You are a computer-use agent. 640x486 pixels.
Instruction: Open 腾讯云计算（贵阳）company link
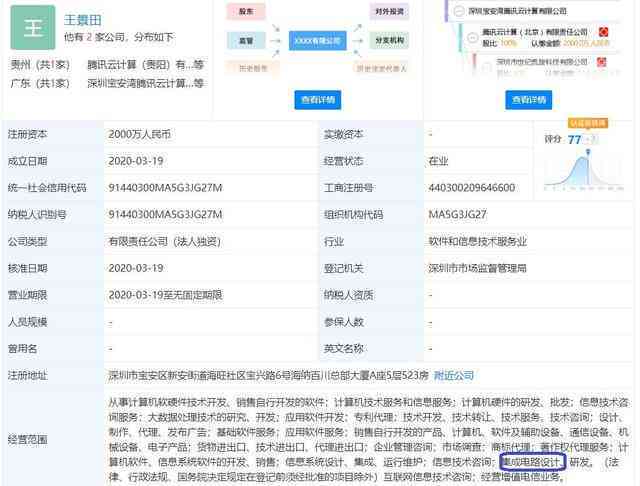click(145, 64)
